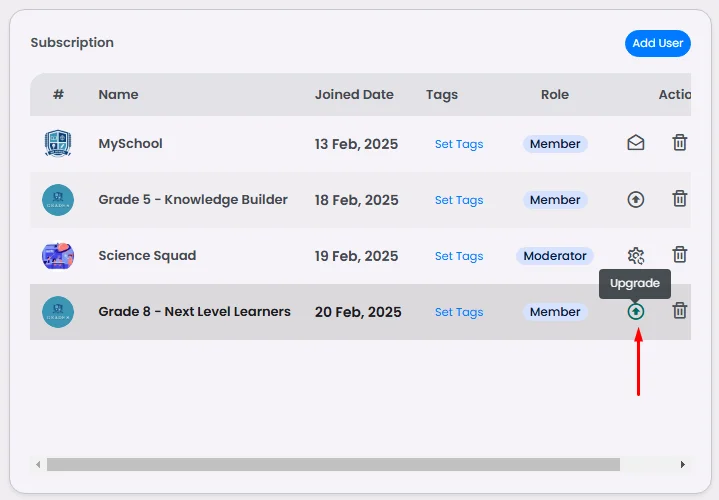This screenshot has width=719, height=500.
Task: Set Tags for Grade 5 row
Action: coord(459,200)
